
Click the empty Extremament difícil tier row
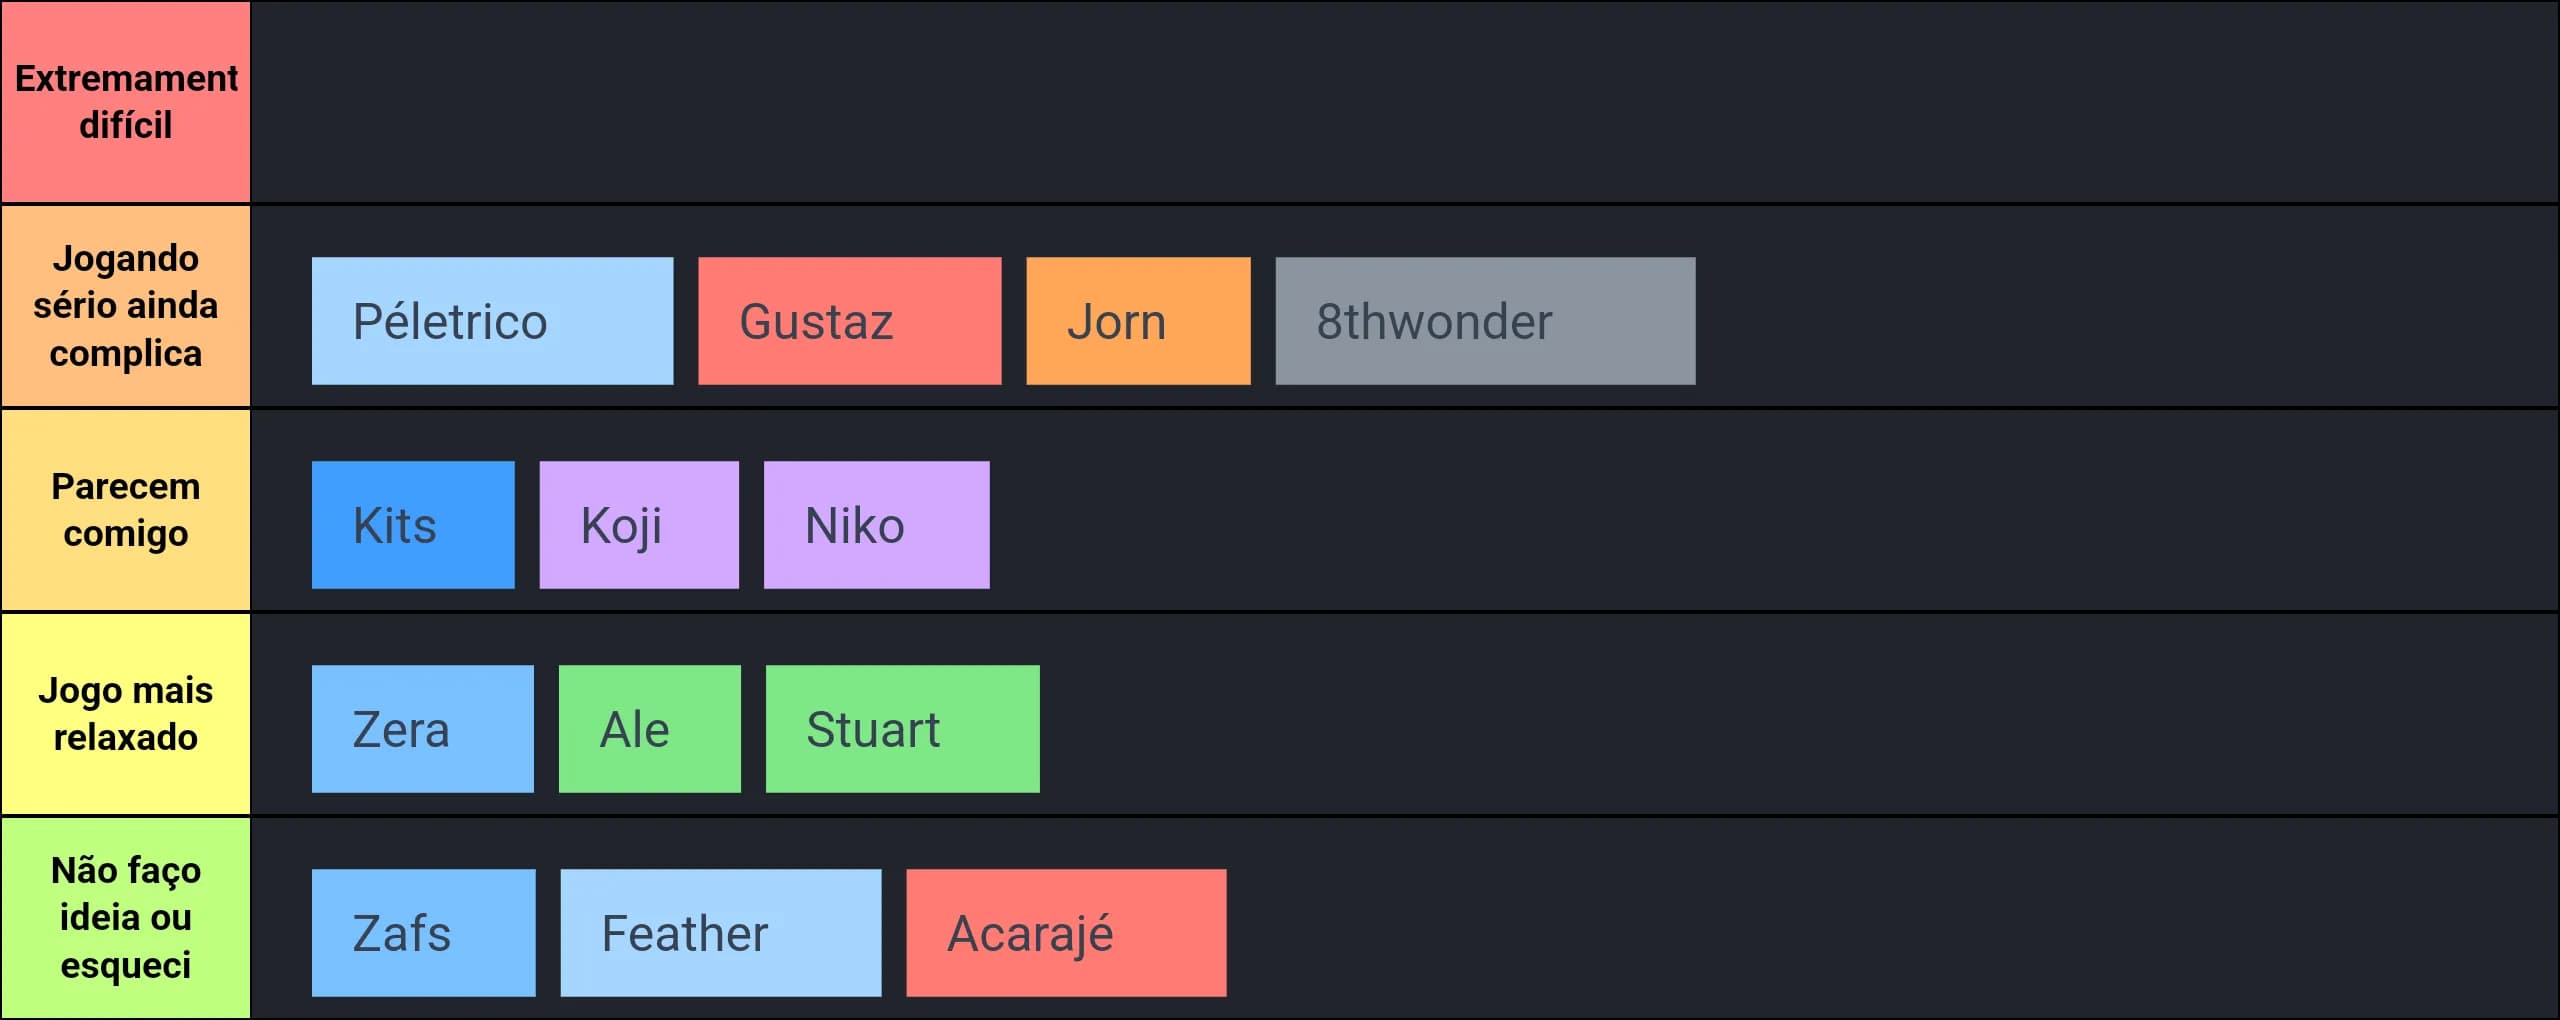click(1404, 102)
